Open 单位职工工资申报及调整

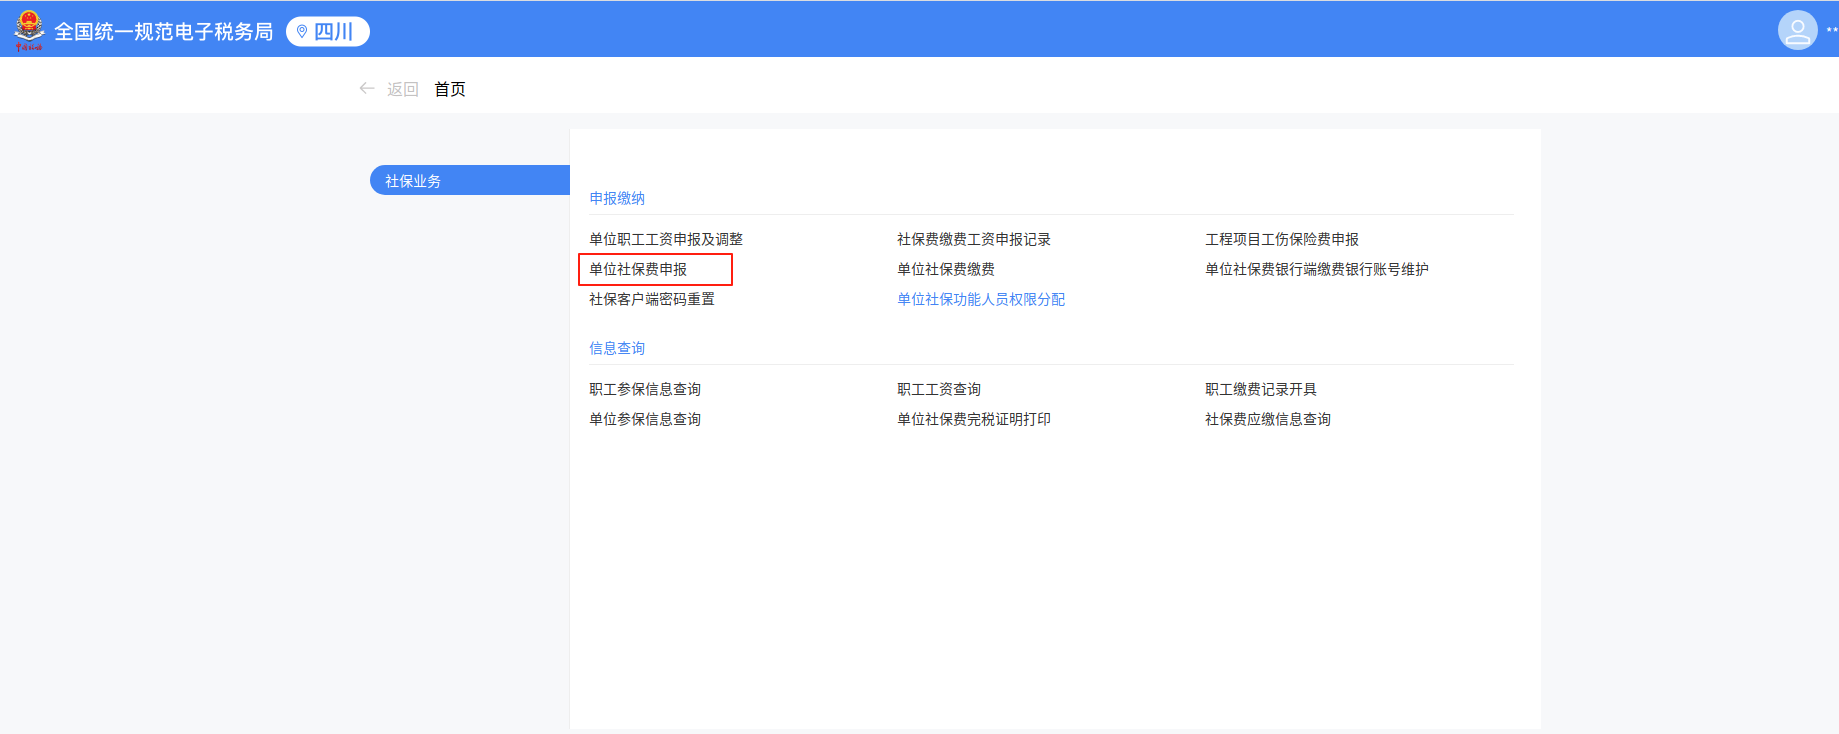pyautogui.click(x=665, y=239)
